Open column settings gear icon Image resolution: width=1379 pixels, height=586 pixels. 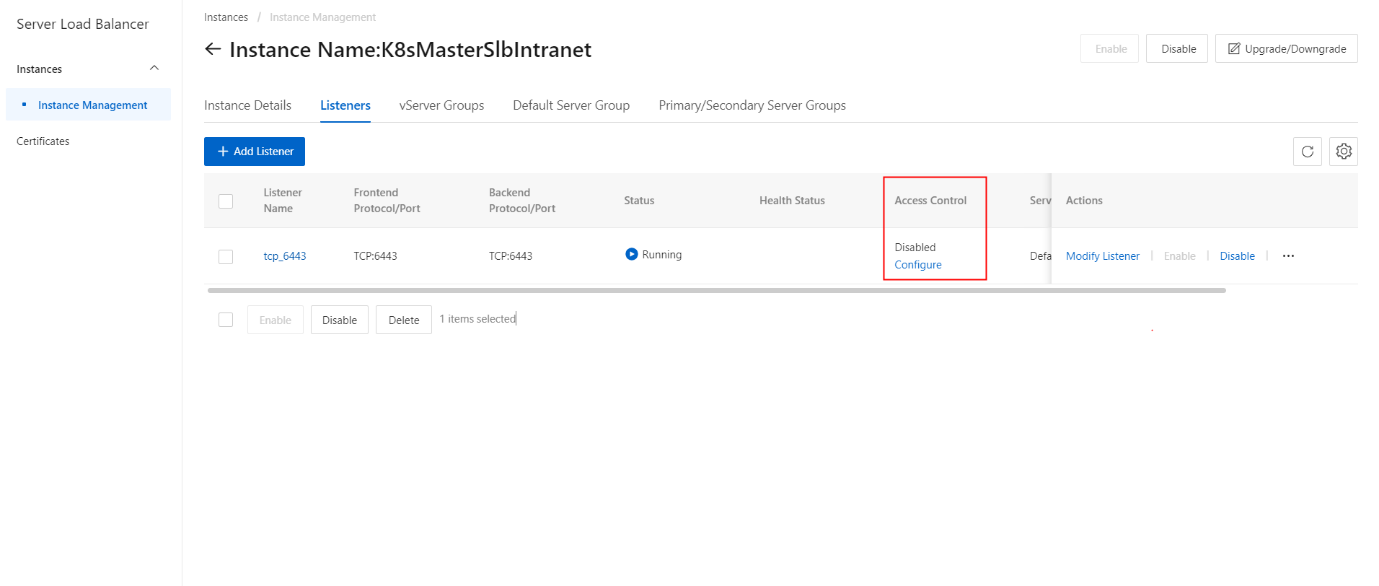(x=1344, y=152)
